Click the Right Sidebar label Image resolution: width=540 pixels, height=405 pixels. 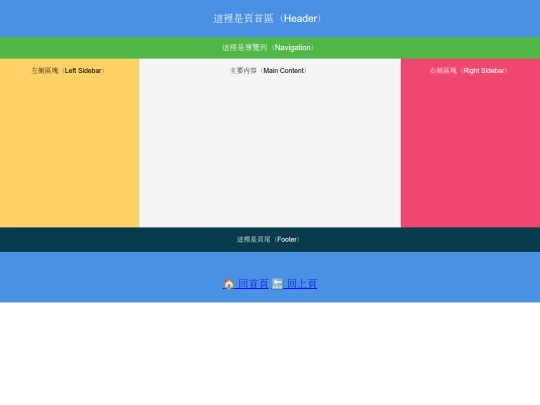tap(468, 71)
